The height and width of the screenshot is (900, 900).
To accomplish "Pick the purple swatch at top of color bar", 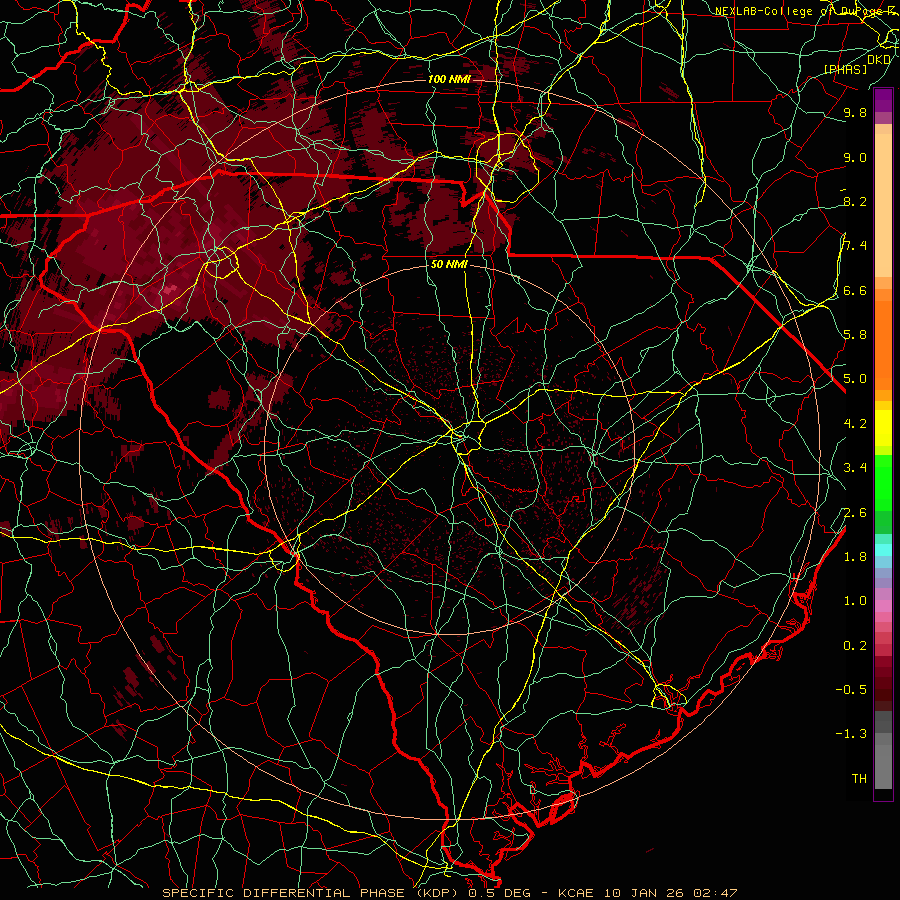I will (883, 100).
